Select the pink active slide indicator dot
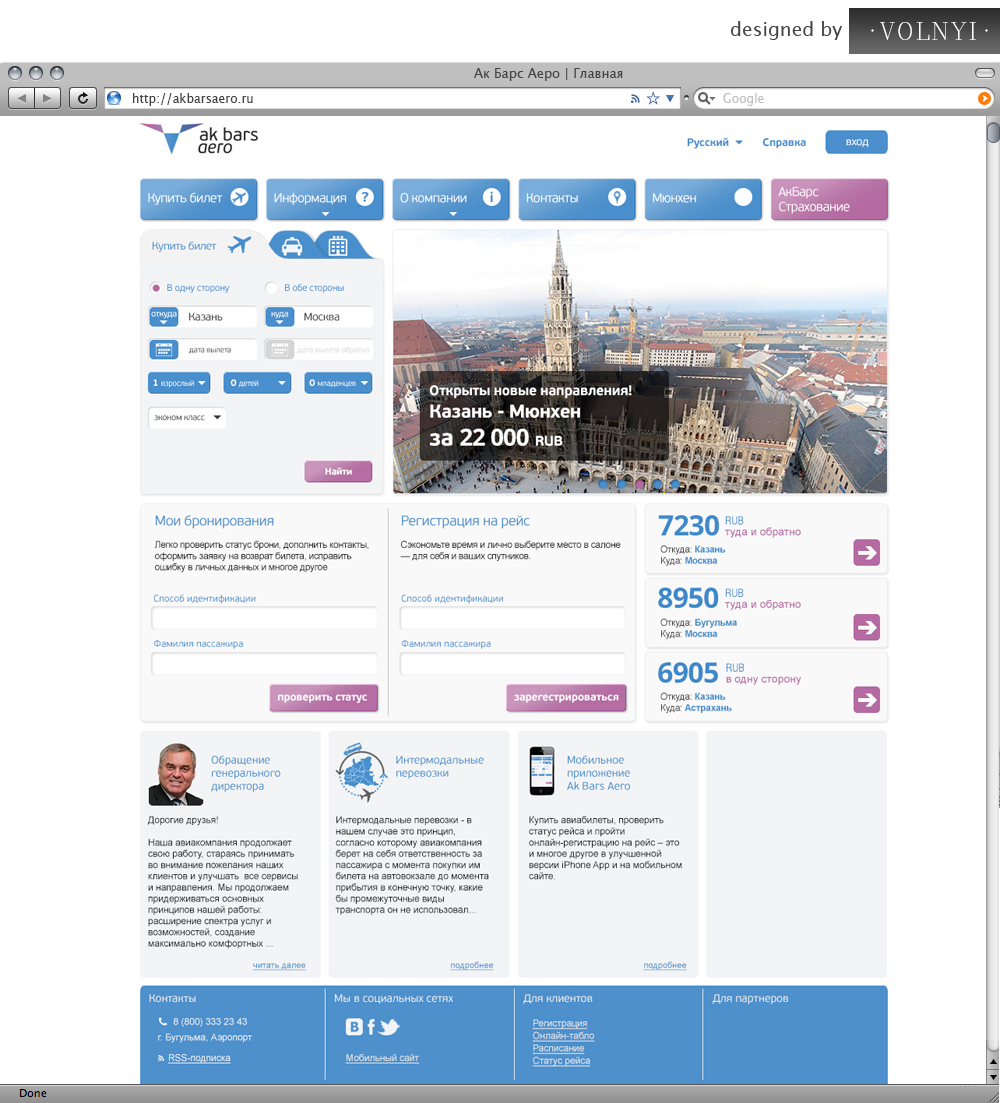Screen dimensions: 1000x1103 click(x=639, y=484)
